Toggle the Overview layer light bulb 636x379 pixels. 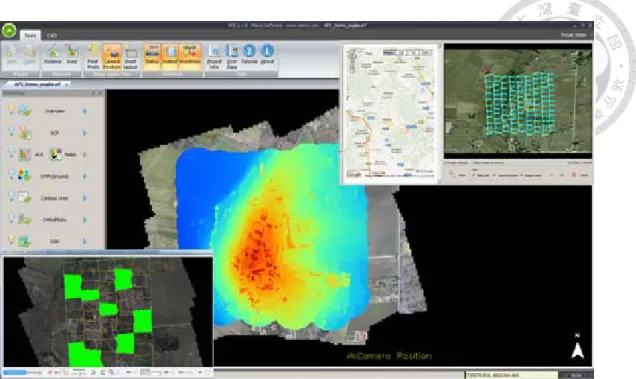click(11, 109)
